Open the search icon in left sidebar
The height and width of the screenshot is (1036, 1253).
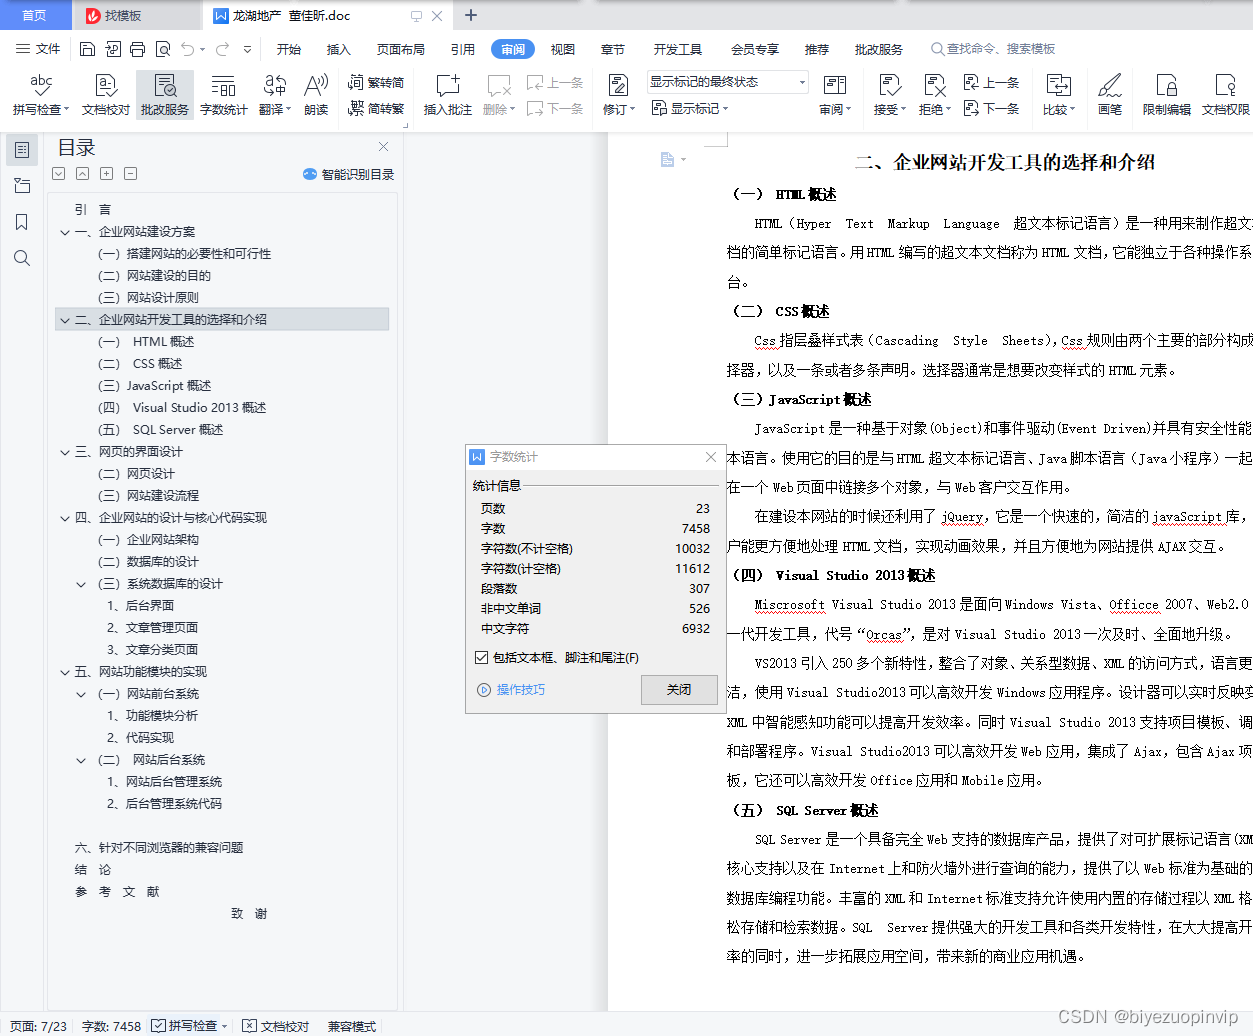coord(22,258)
